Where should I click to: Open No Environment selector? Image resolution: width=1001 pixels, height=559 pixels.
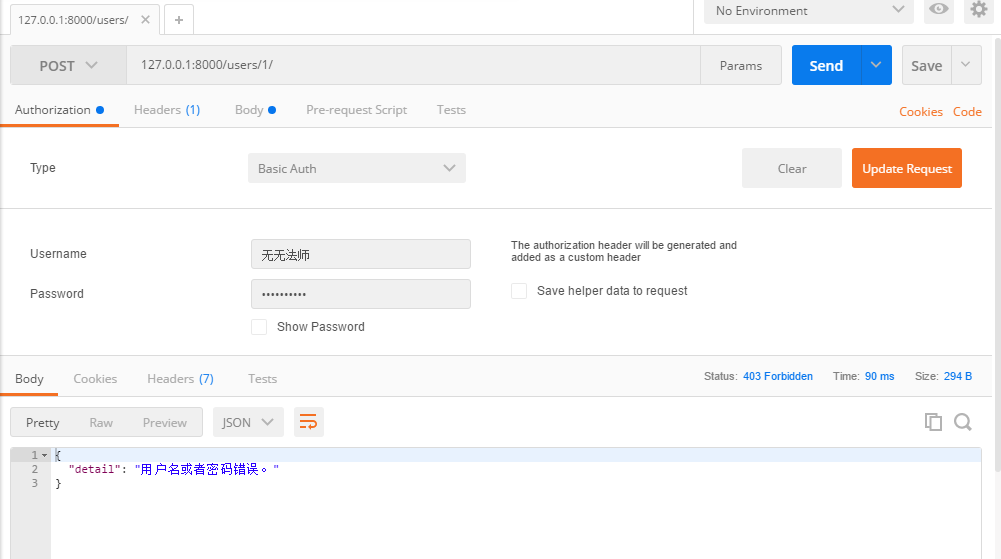[x=809, y=11]
